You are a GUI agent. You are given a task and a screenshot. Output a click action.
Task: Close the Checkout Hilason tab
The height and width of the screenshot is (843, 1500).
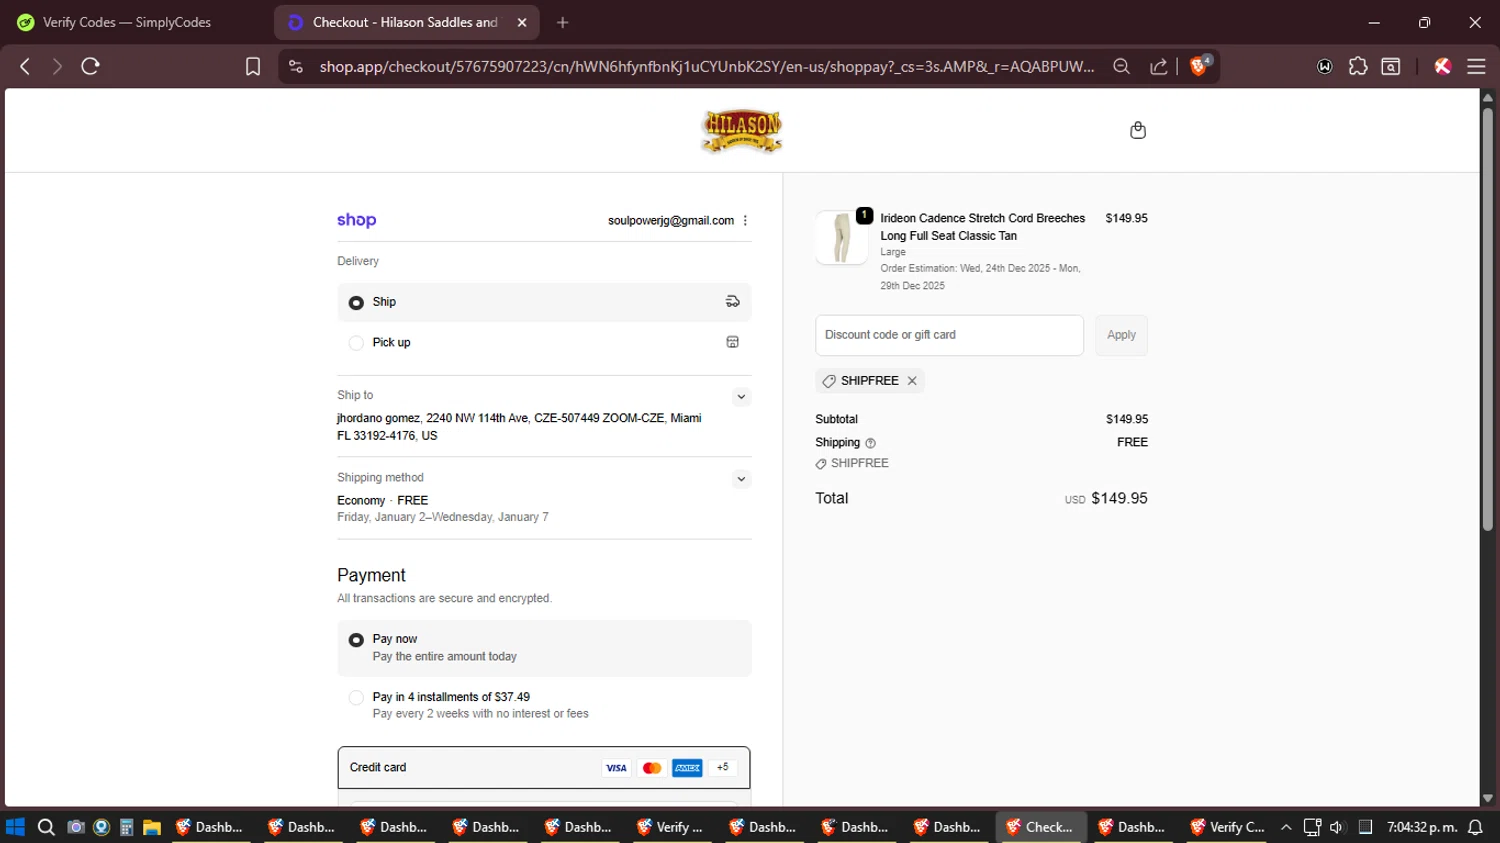pos(522,22)
